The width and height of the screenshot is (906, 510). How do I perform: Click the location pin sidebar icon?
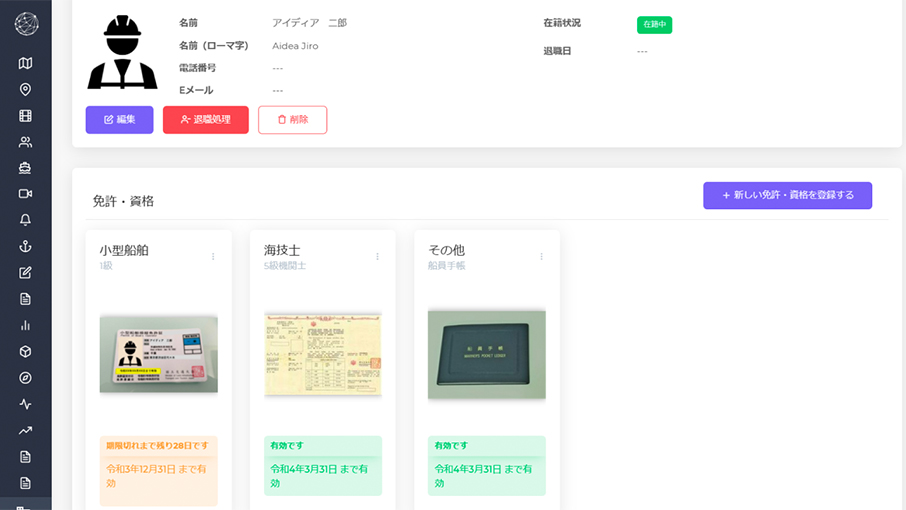[25, 89]
